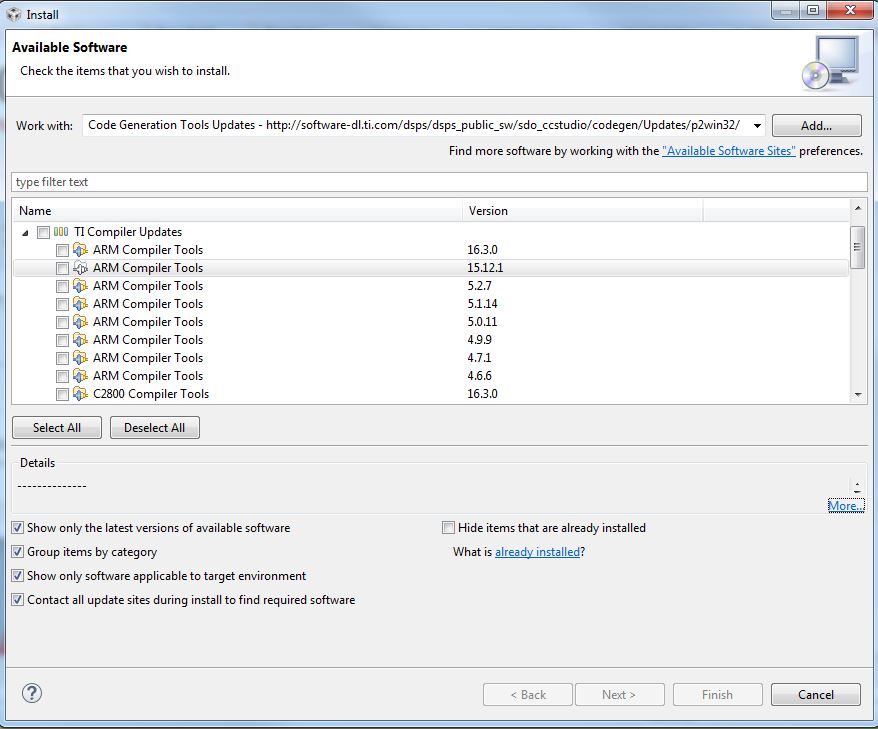
Task: Select the 4.9.9 version cell
Action: coord(479,339)
